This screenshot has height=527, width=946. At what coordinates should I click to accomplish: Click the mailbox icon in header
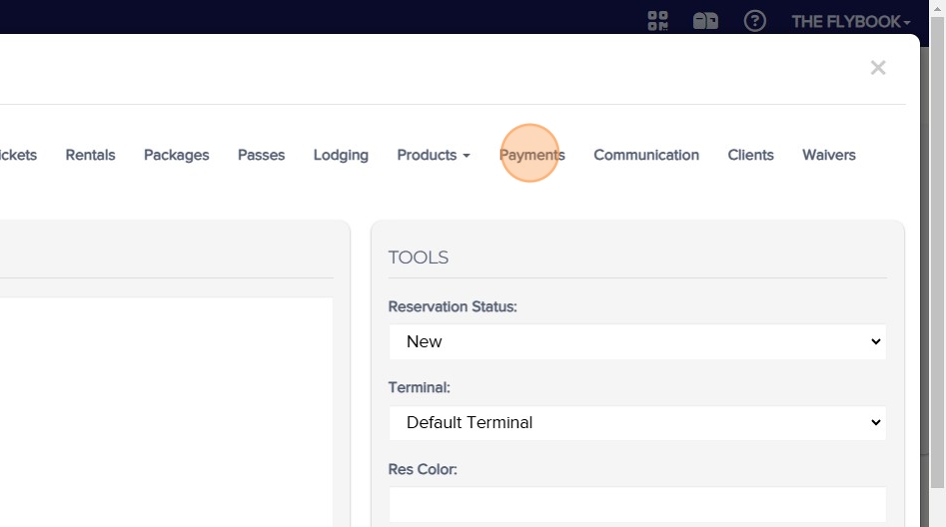pos(705,21)
